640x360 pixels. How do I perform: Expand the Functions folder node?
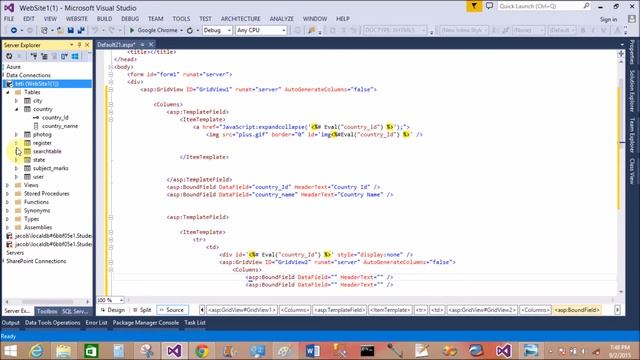pyautogui.click(x=8, y=202)
